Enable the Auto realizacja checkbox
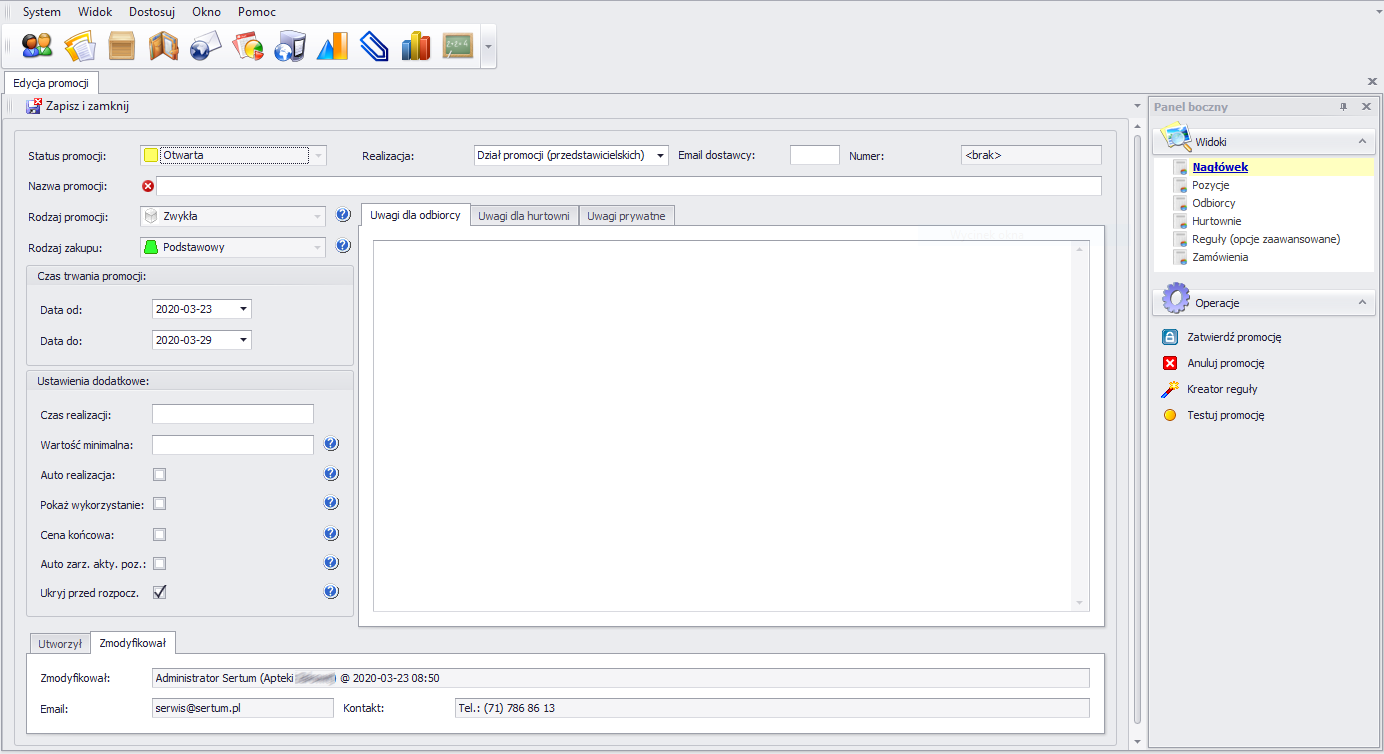Image resolution: width=1384 pixels, height=754 pixels. point(159,474)
